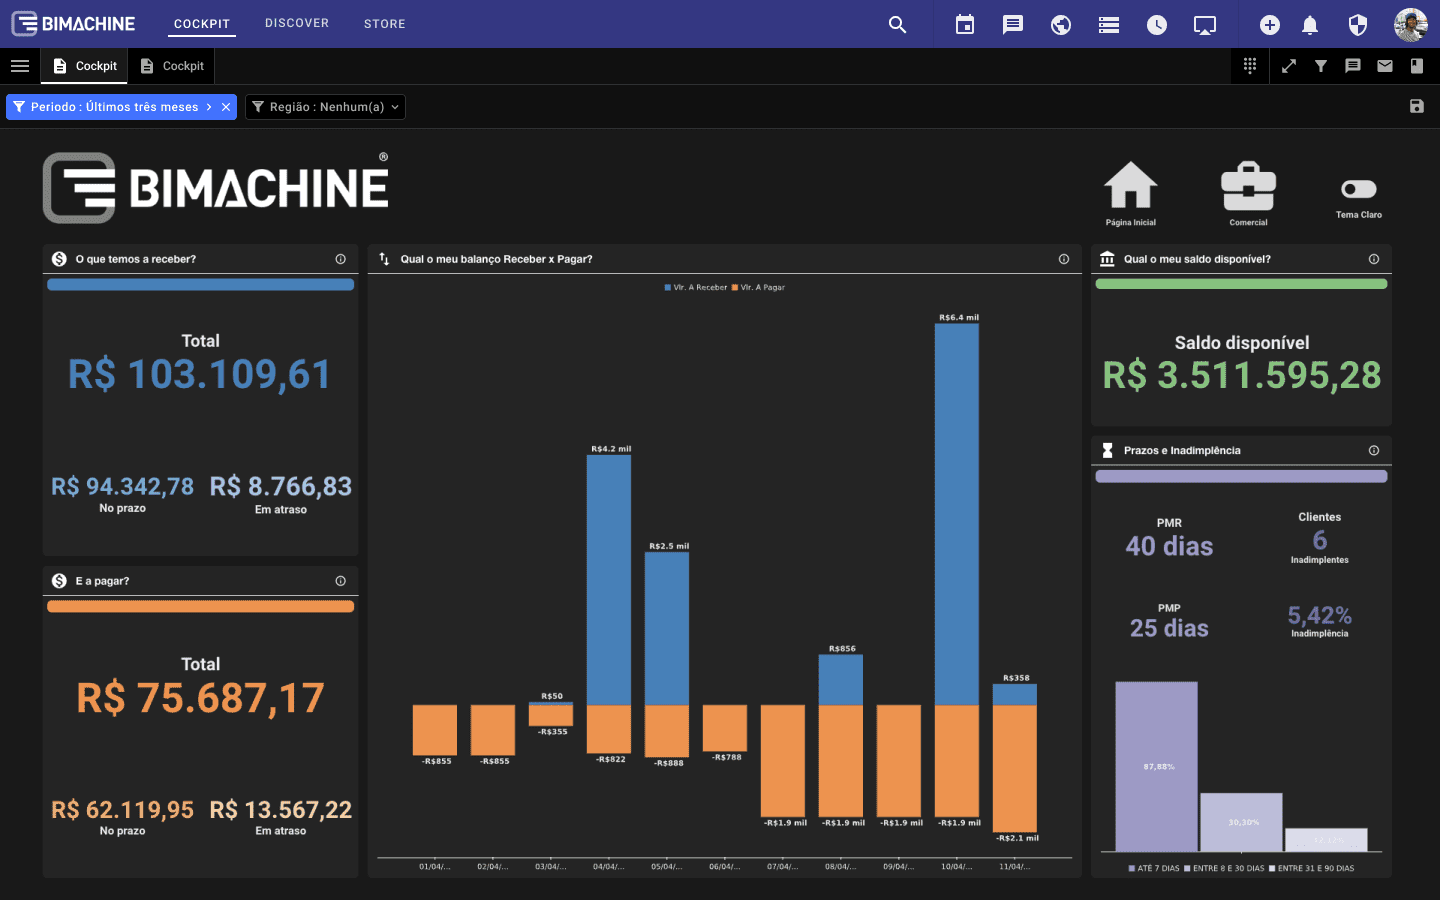Click the notifications bell icon
Screen dimensions: 1440x900
click(1310, 25)
